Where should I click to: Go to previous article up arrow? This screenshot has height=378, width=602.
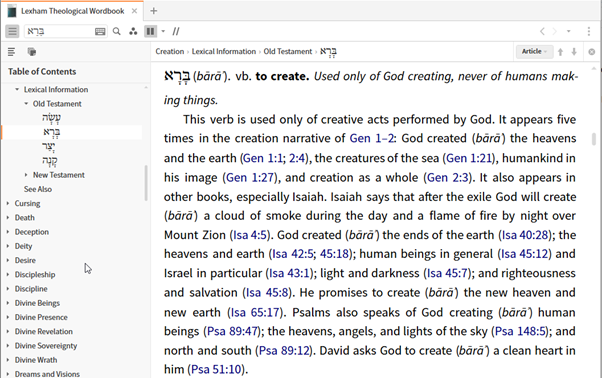560,52
